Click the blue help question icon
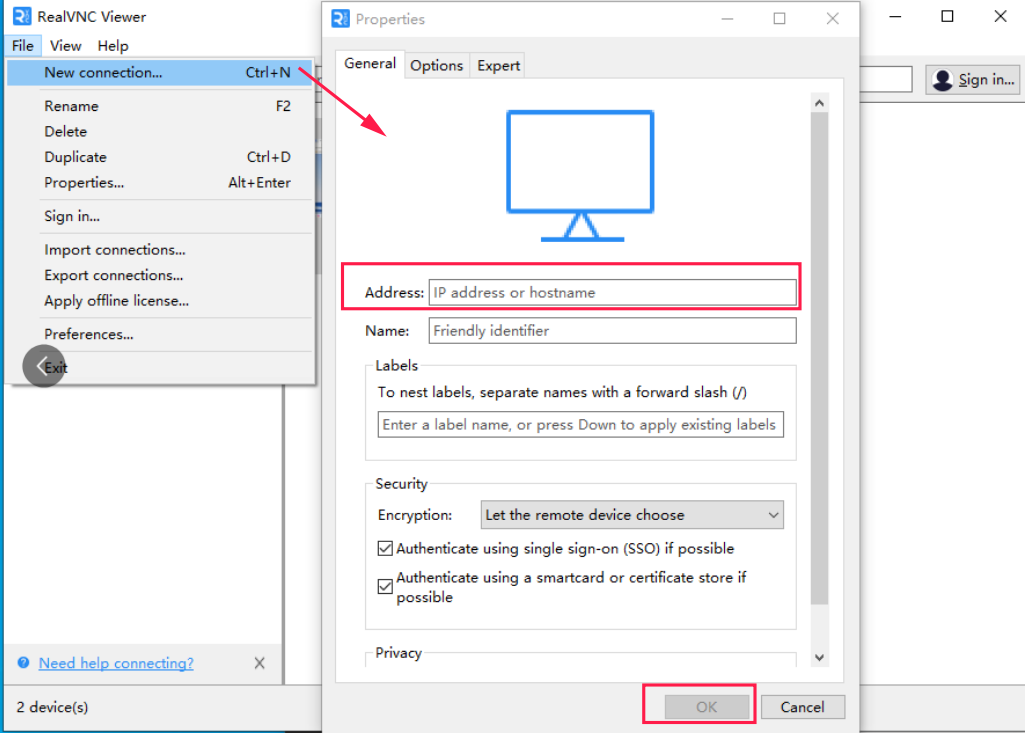The height and width of the screenshot is (733, 1025). click(24, 662)
